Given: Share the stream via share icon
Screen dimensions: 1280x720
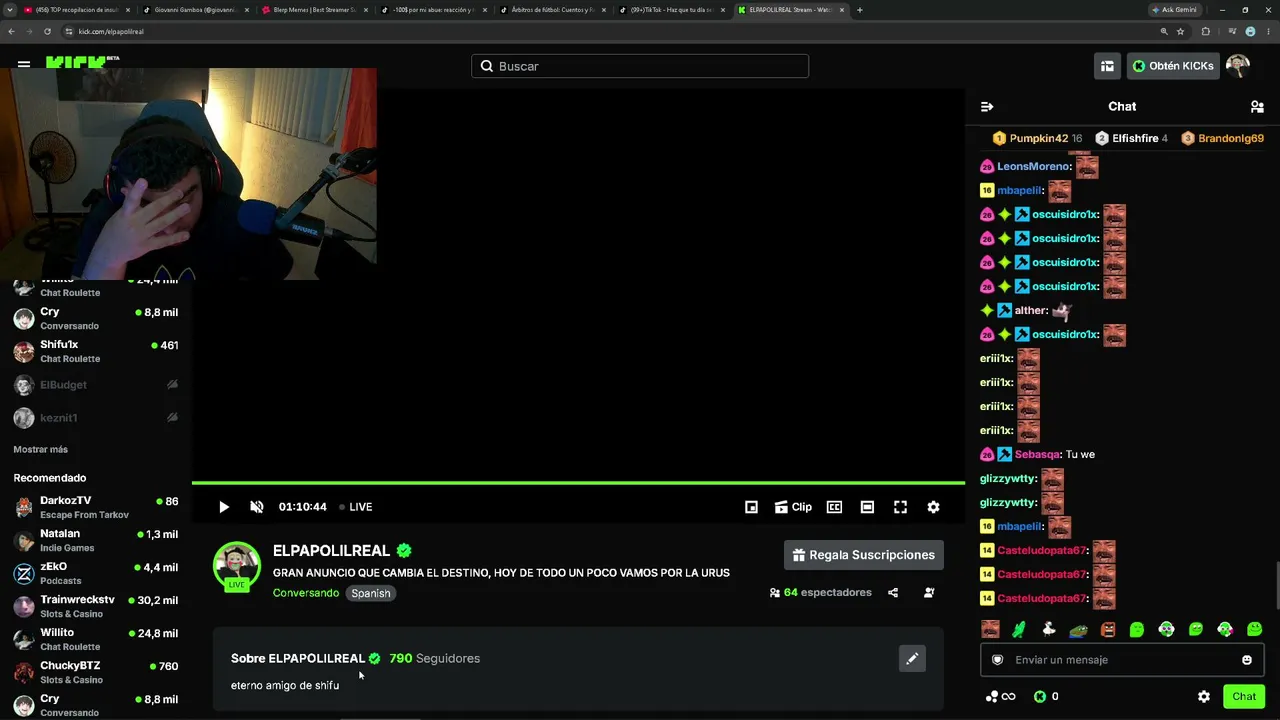Looking at the screenshot, I should tap(893, 593).
